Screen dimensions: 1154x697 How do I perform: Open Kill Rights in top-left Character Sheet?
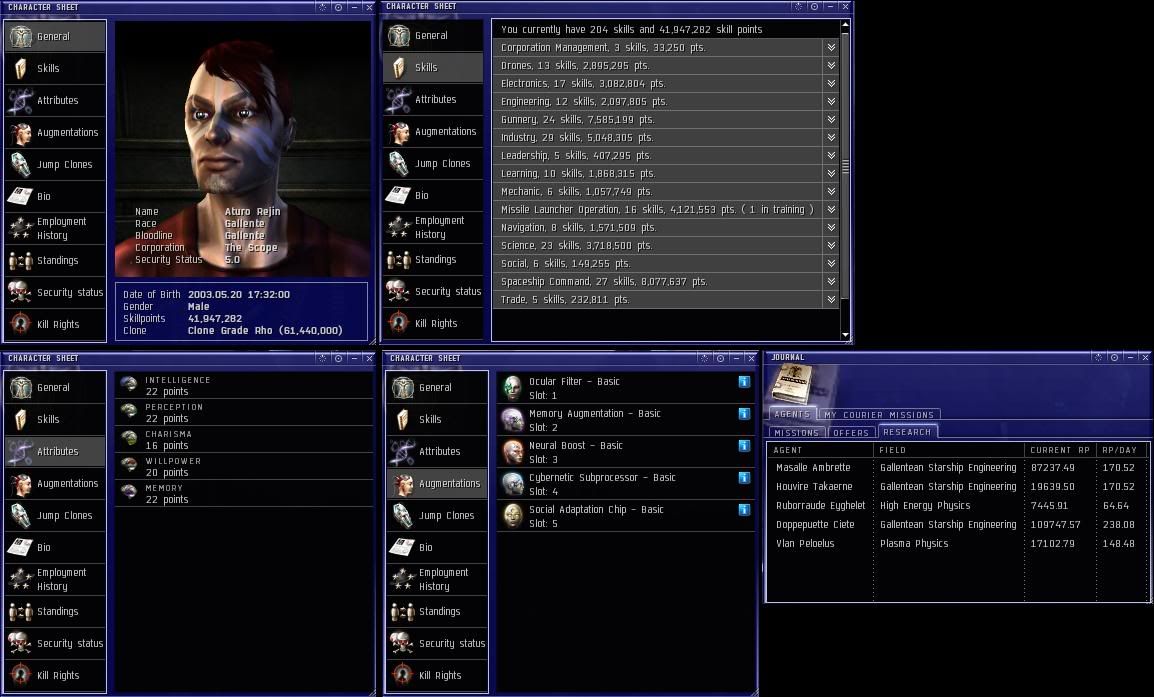pos(55,325)
